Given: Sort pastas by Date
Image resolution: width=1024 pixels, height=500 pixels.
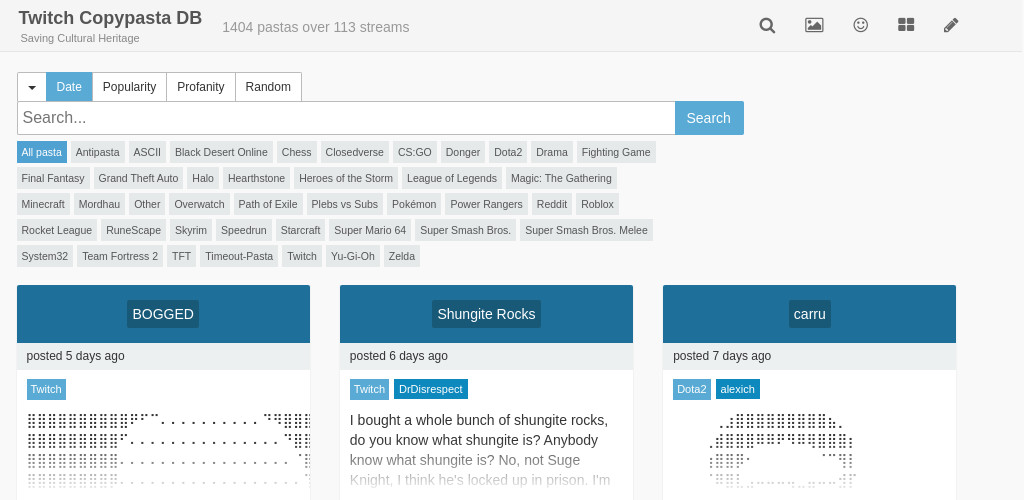Looking at the screenshot, I should tap(69, 87).
